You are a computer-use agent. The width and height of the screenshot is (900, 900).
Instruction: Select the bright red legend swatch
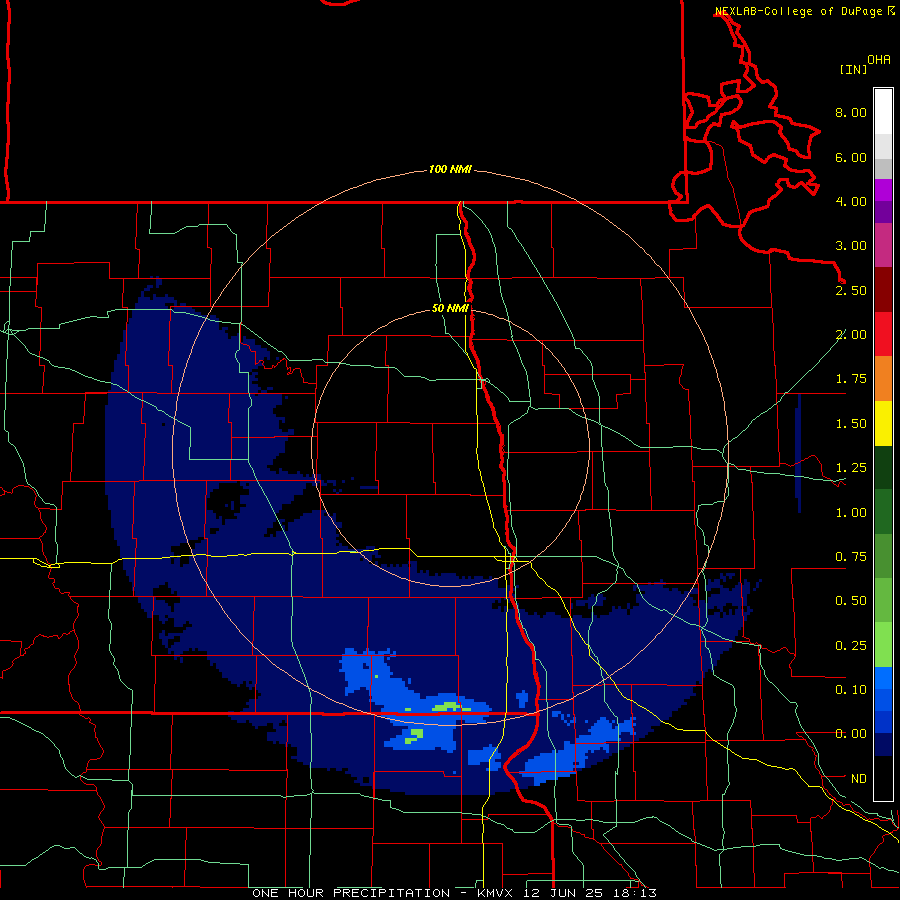(883, 334)
